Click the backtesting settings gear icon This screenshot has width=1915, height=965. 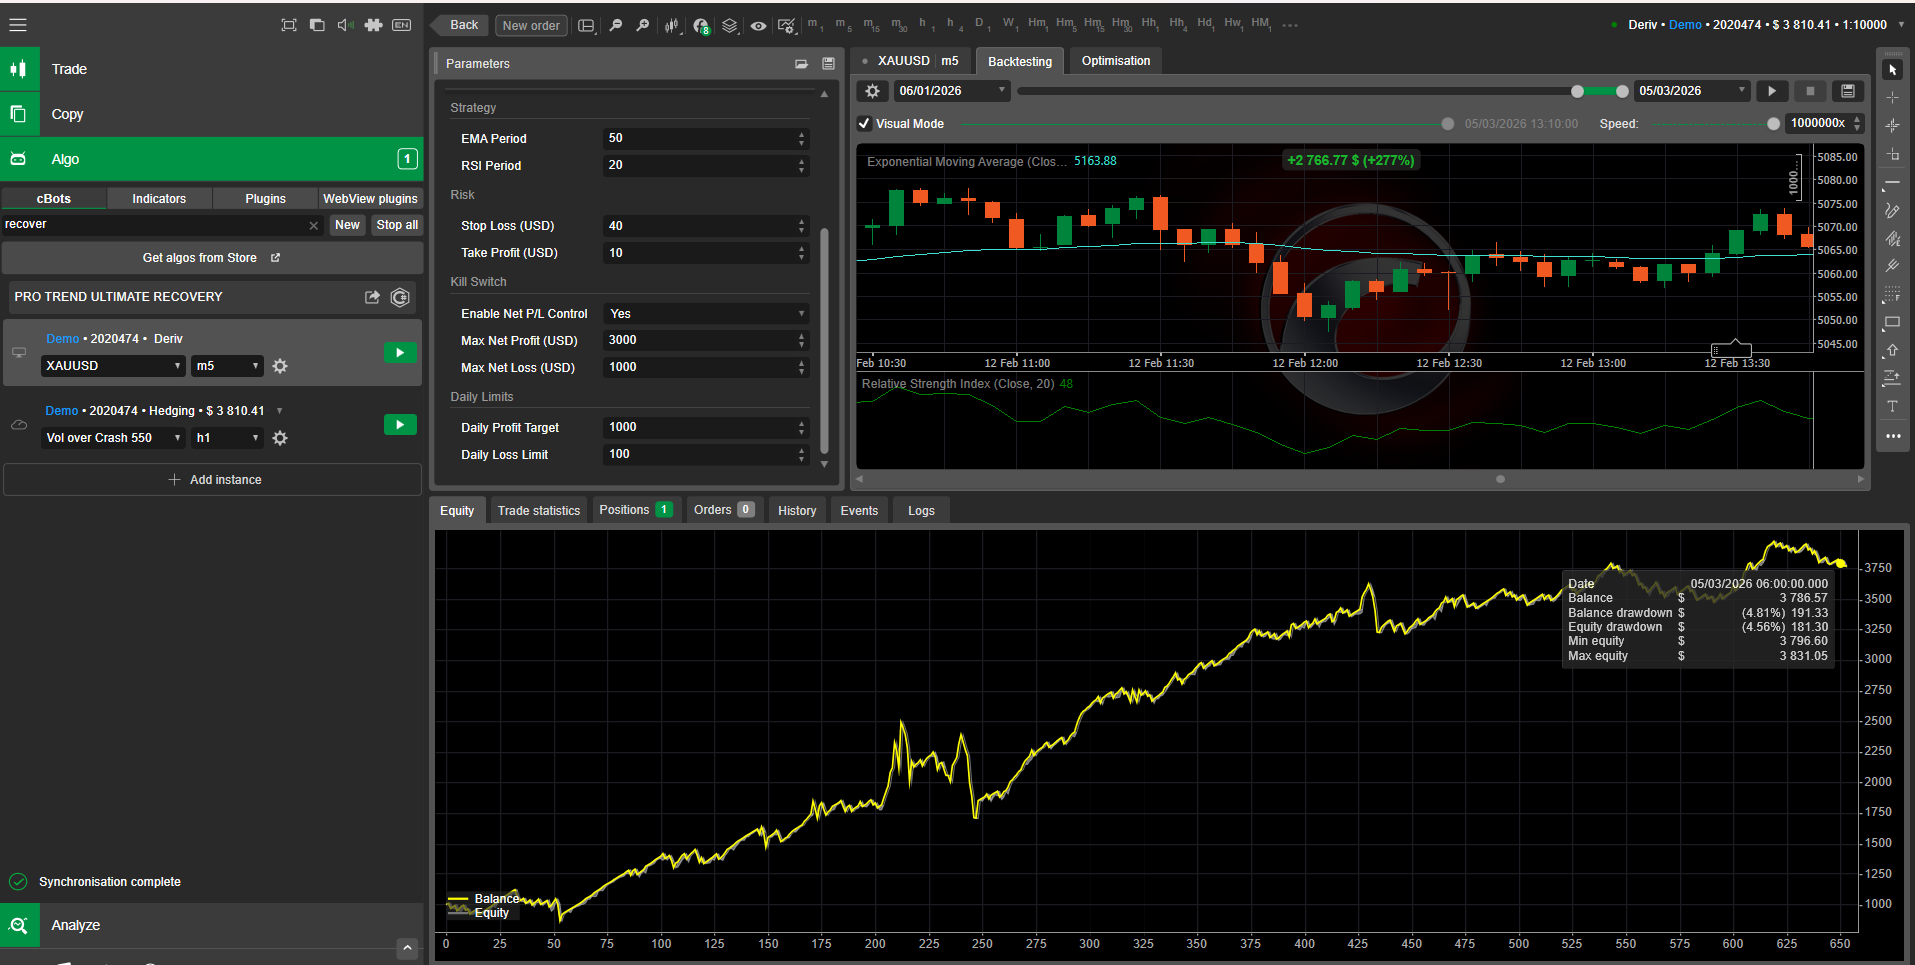872,91
